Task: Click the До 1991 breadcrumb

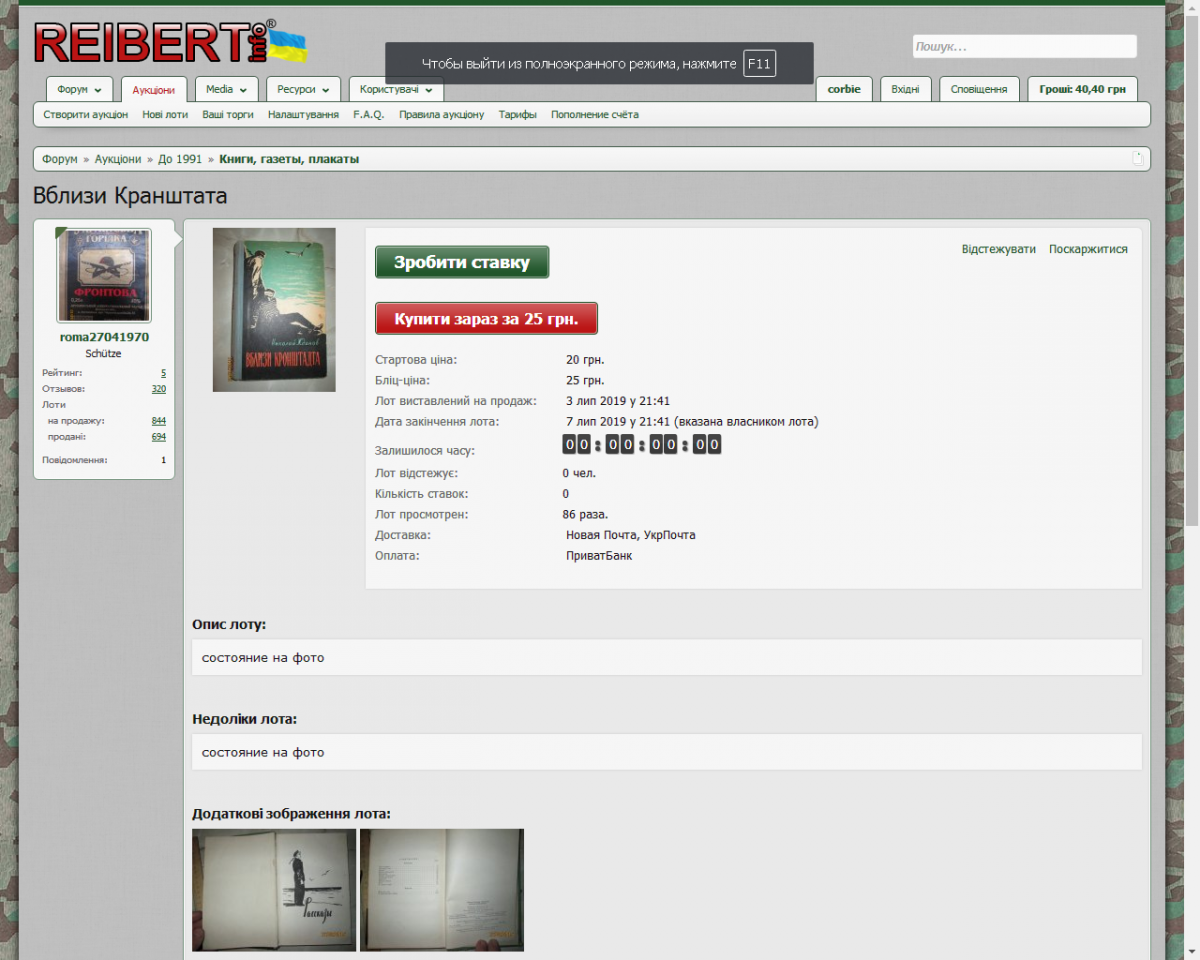Action: point(180,159)
